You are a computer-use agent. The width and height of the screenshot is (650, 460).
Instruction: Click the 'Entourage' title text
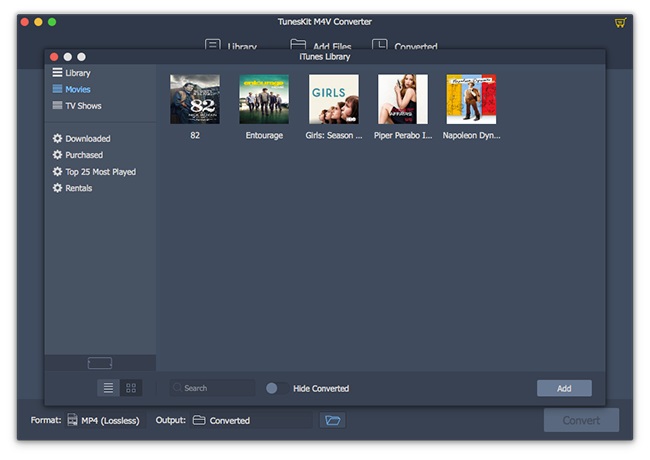coord(264,136)
